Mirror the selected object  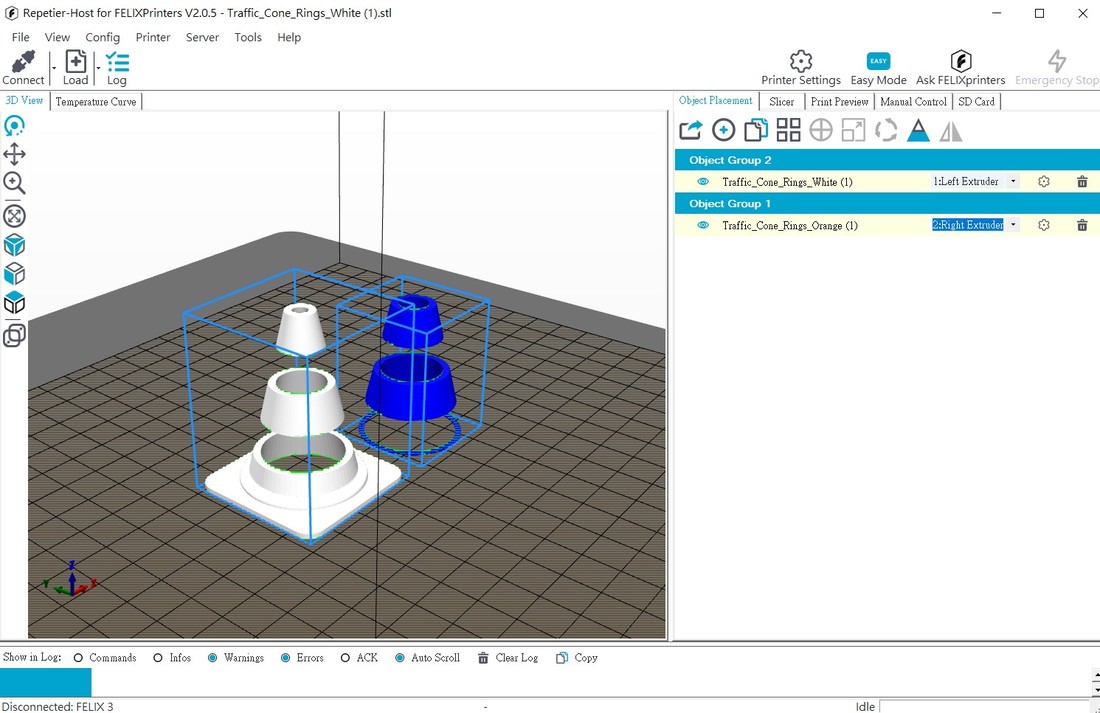click(951, 130)
